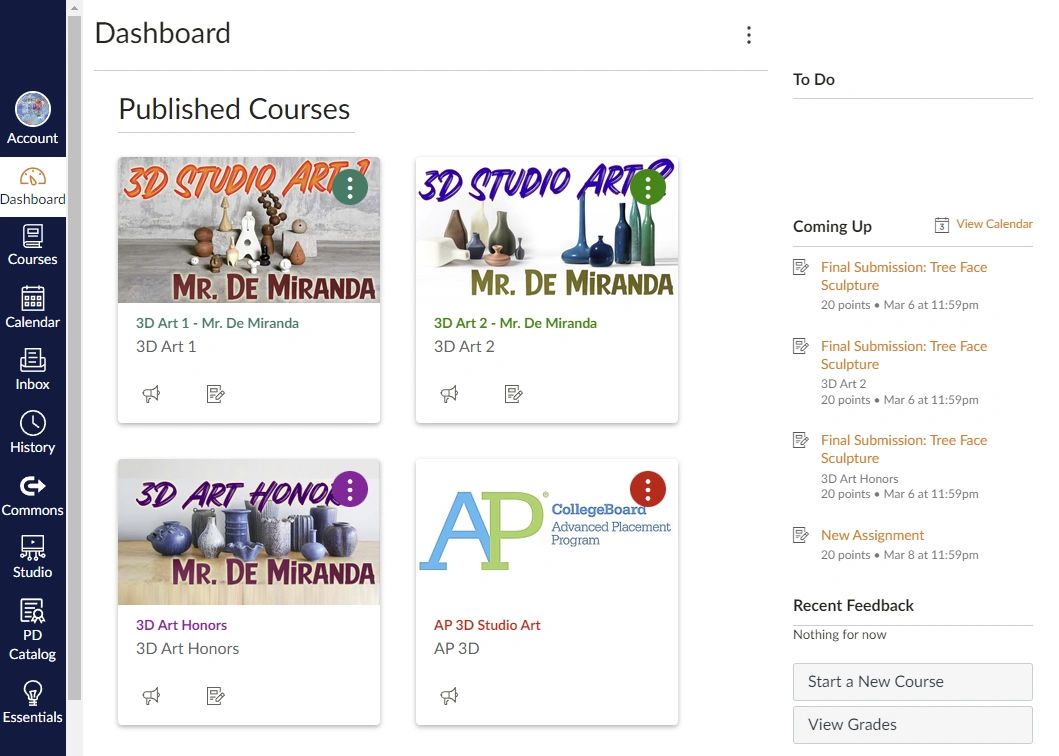
Task: Click the View Calendar link
Action: pos(994,224)
